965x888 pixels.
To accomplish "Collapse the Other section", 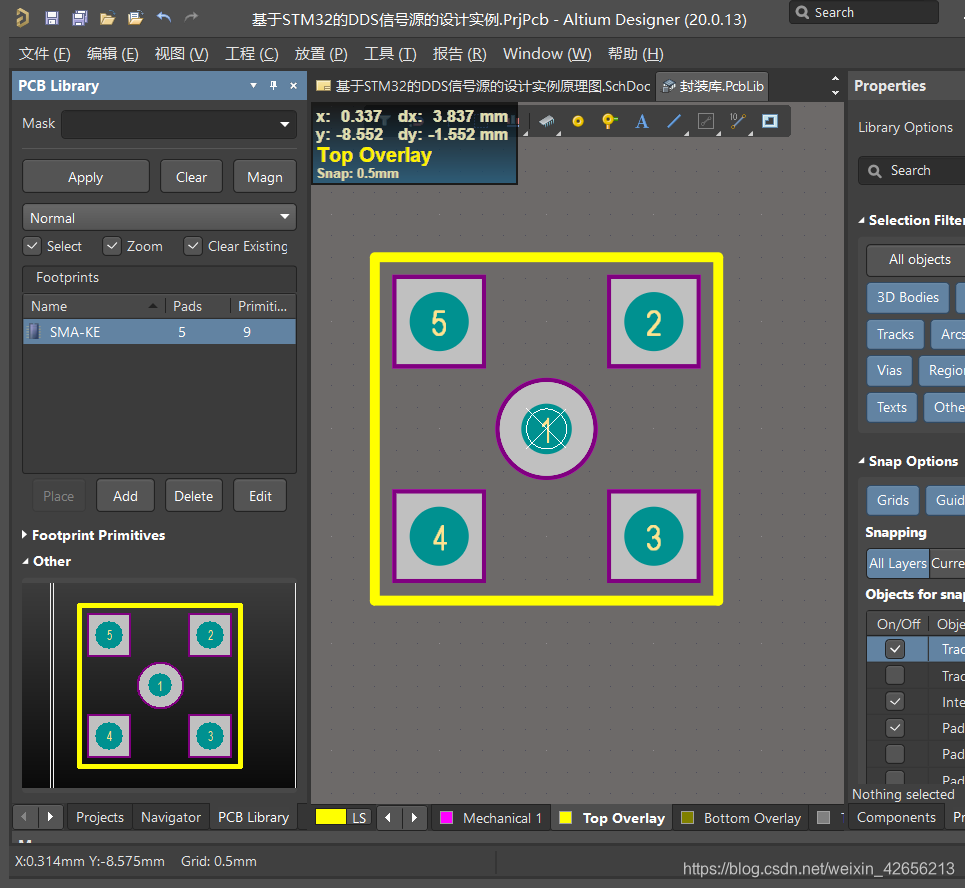I will coord(25,561).
